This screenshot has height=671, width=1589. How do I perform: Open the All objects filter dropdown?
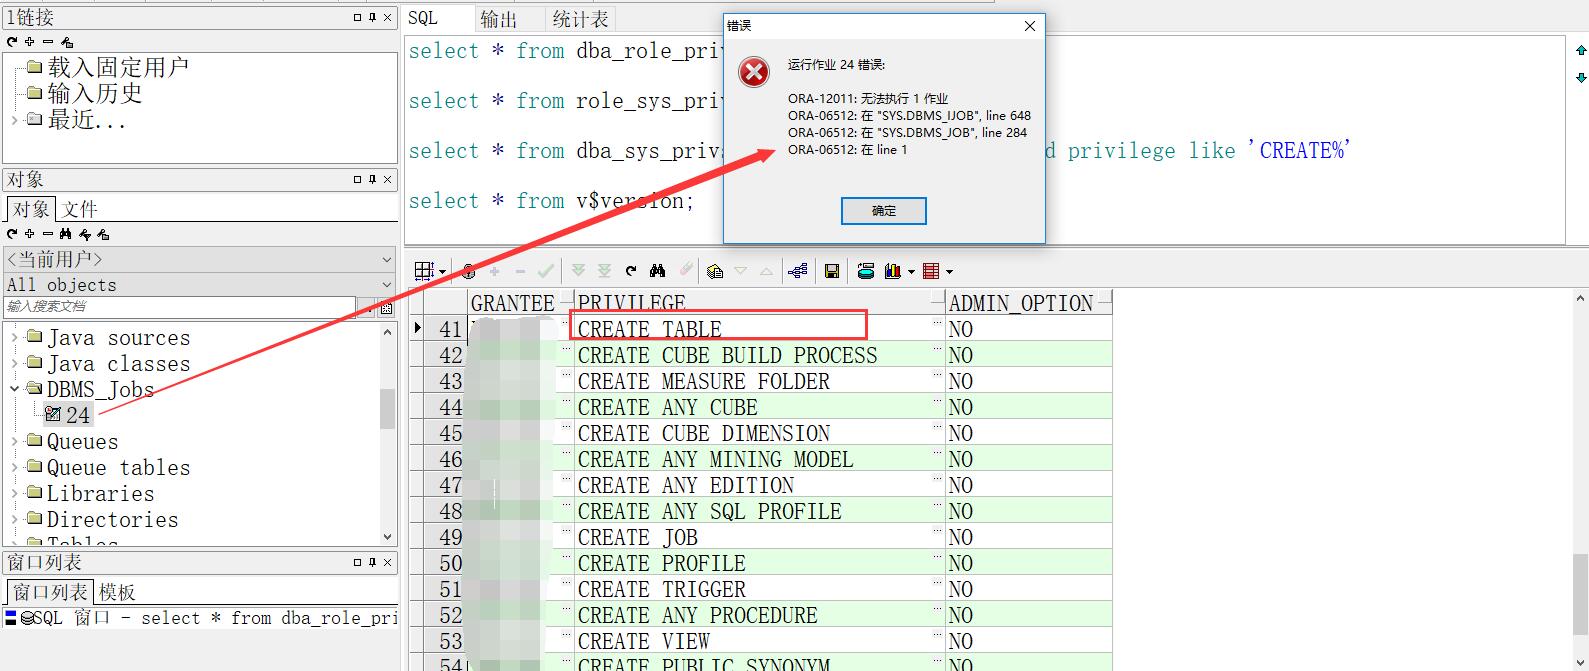point(387,285)
